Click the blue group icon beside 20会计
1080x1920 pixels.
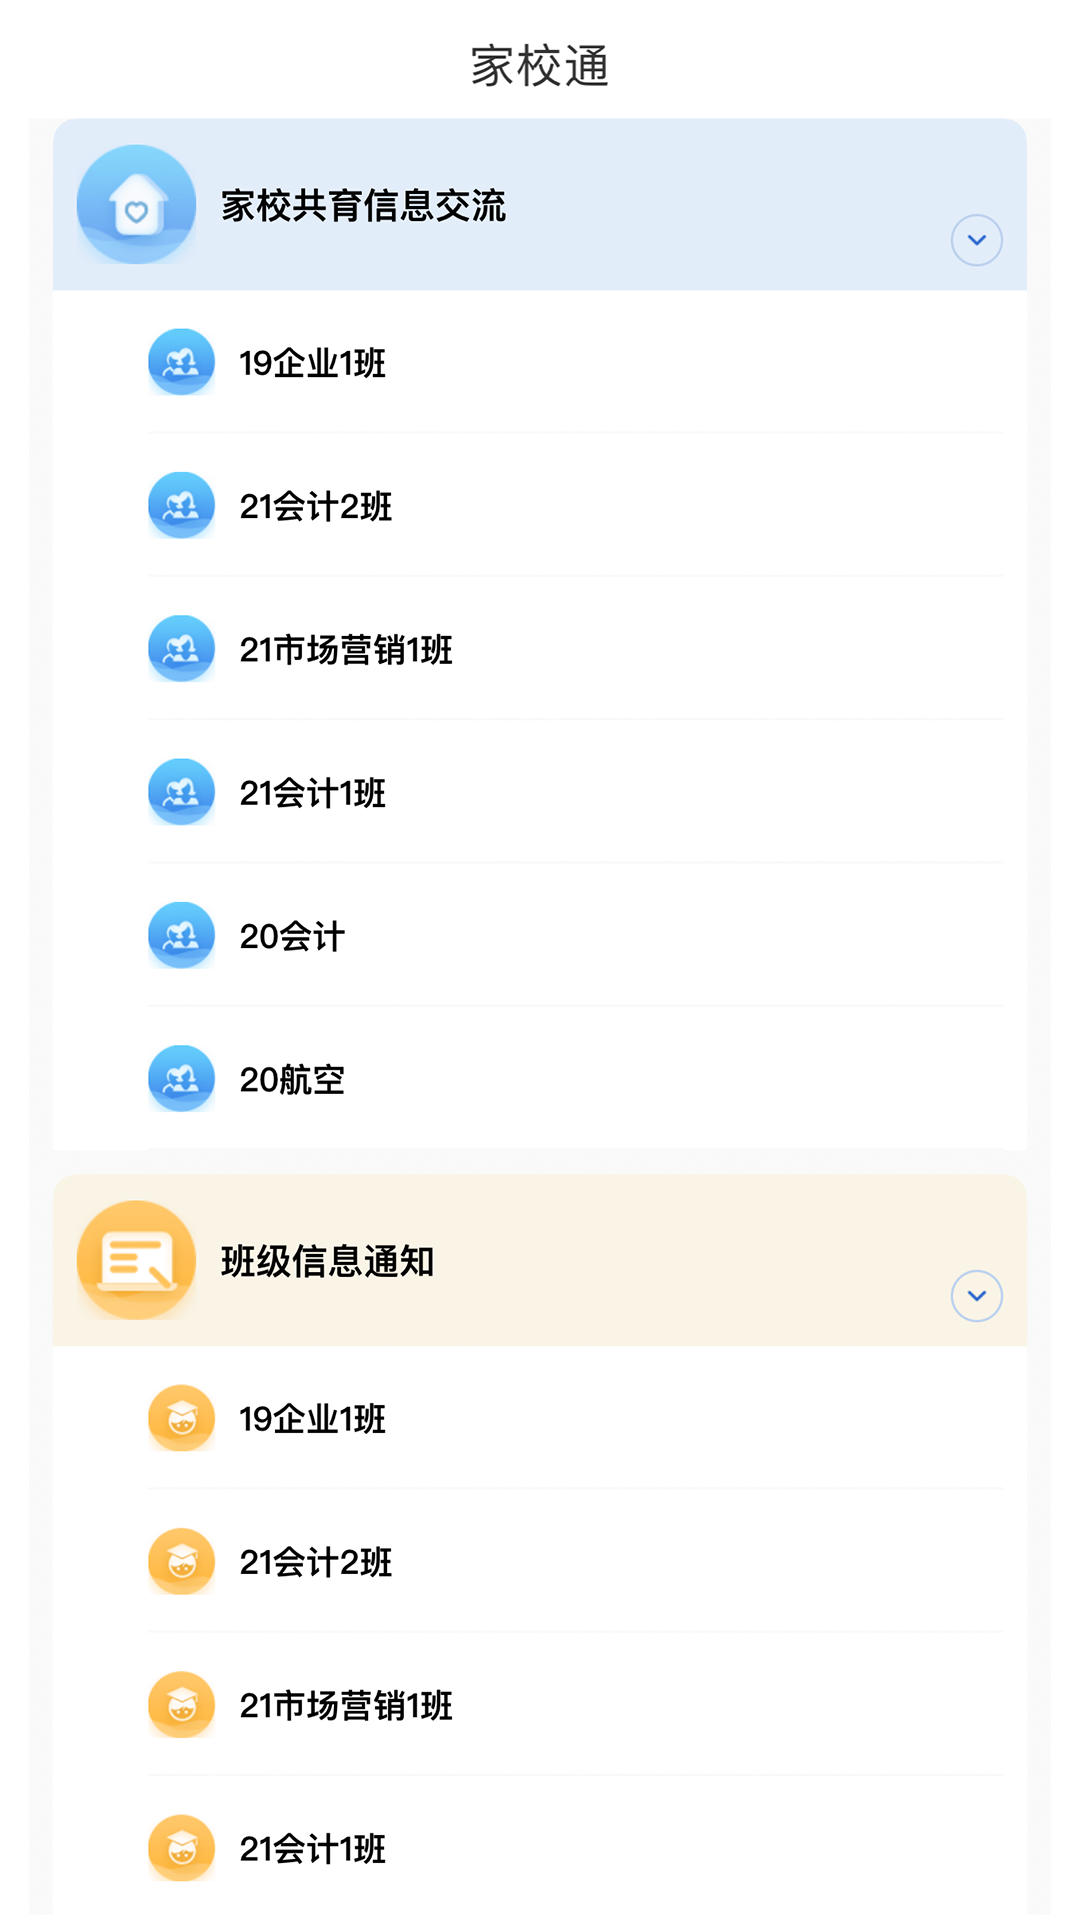click(181, 936)
